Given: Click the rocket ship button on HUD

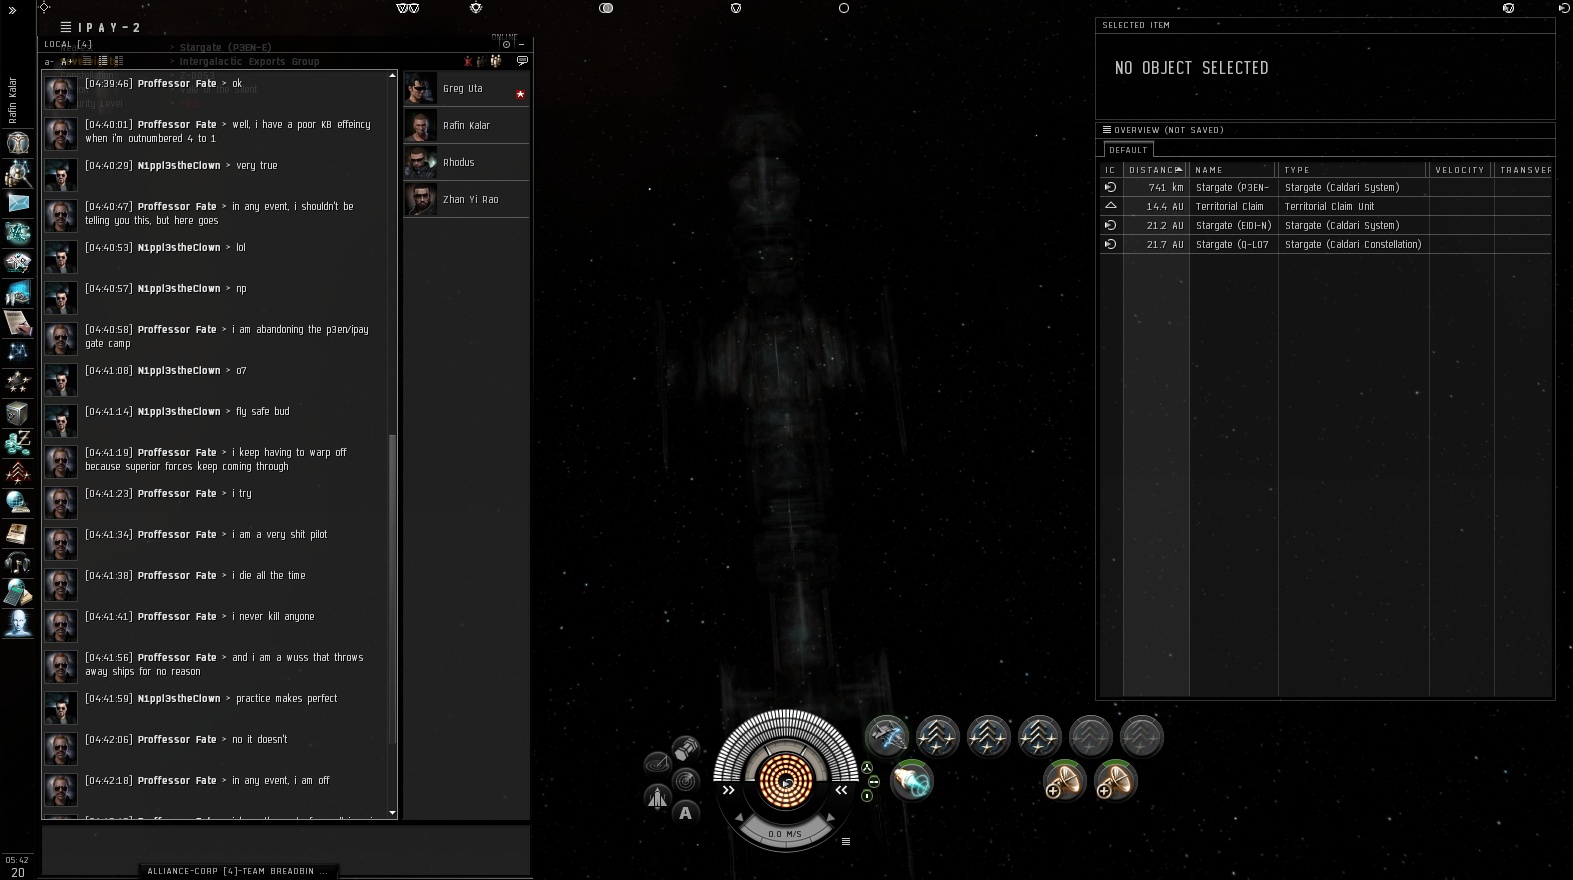Looking at the screenshot, I should (x=657, y=797).
